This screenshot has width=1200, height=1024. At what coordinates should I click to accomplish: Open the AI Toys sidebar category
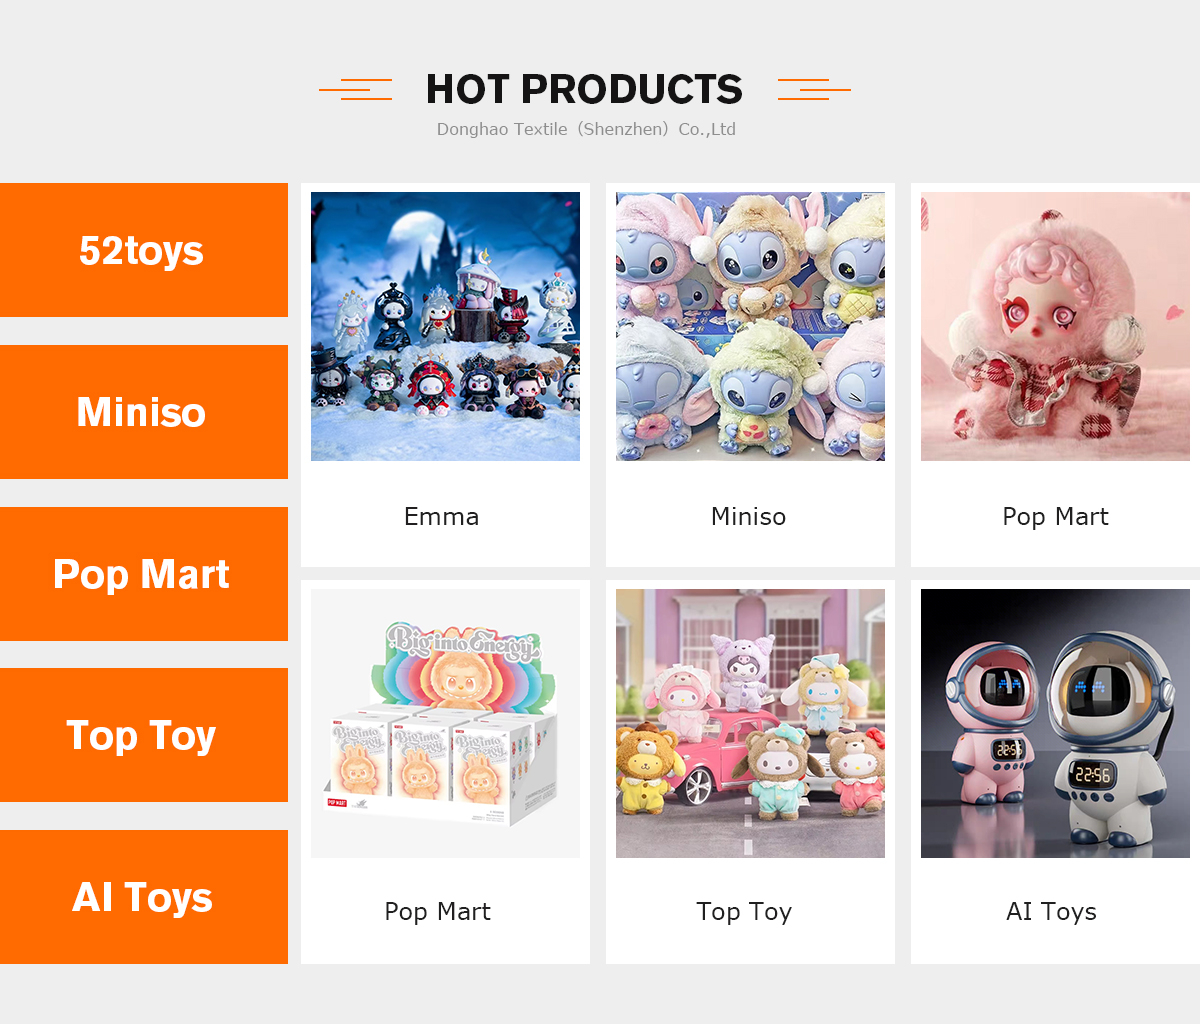144,897
